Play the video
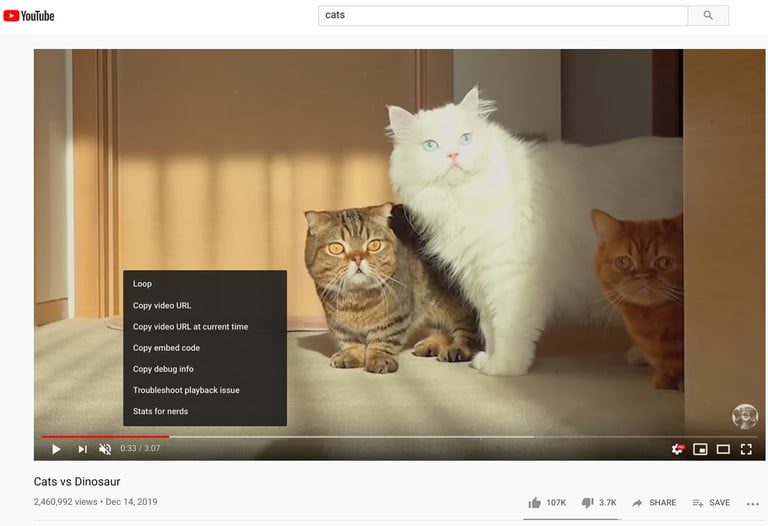This screenshot has width=768, height=526. tap(56, 449)
